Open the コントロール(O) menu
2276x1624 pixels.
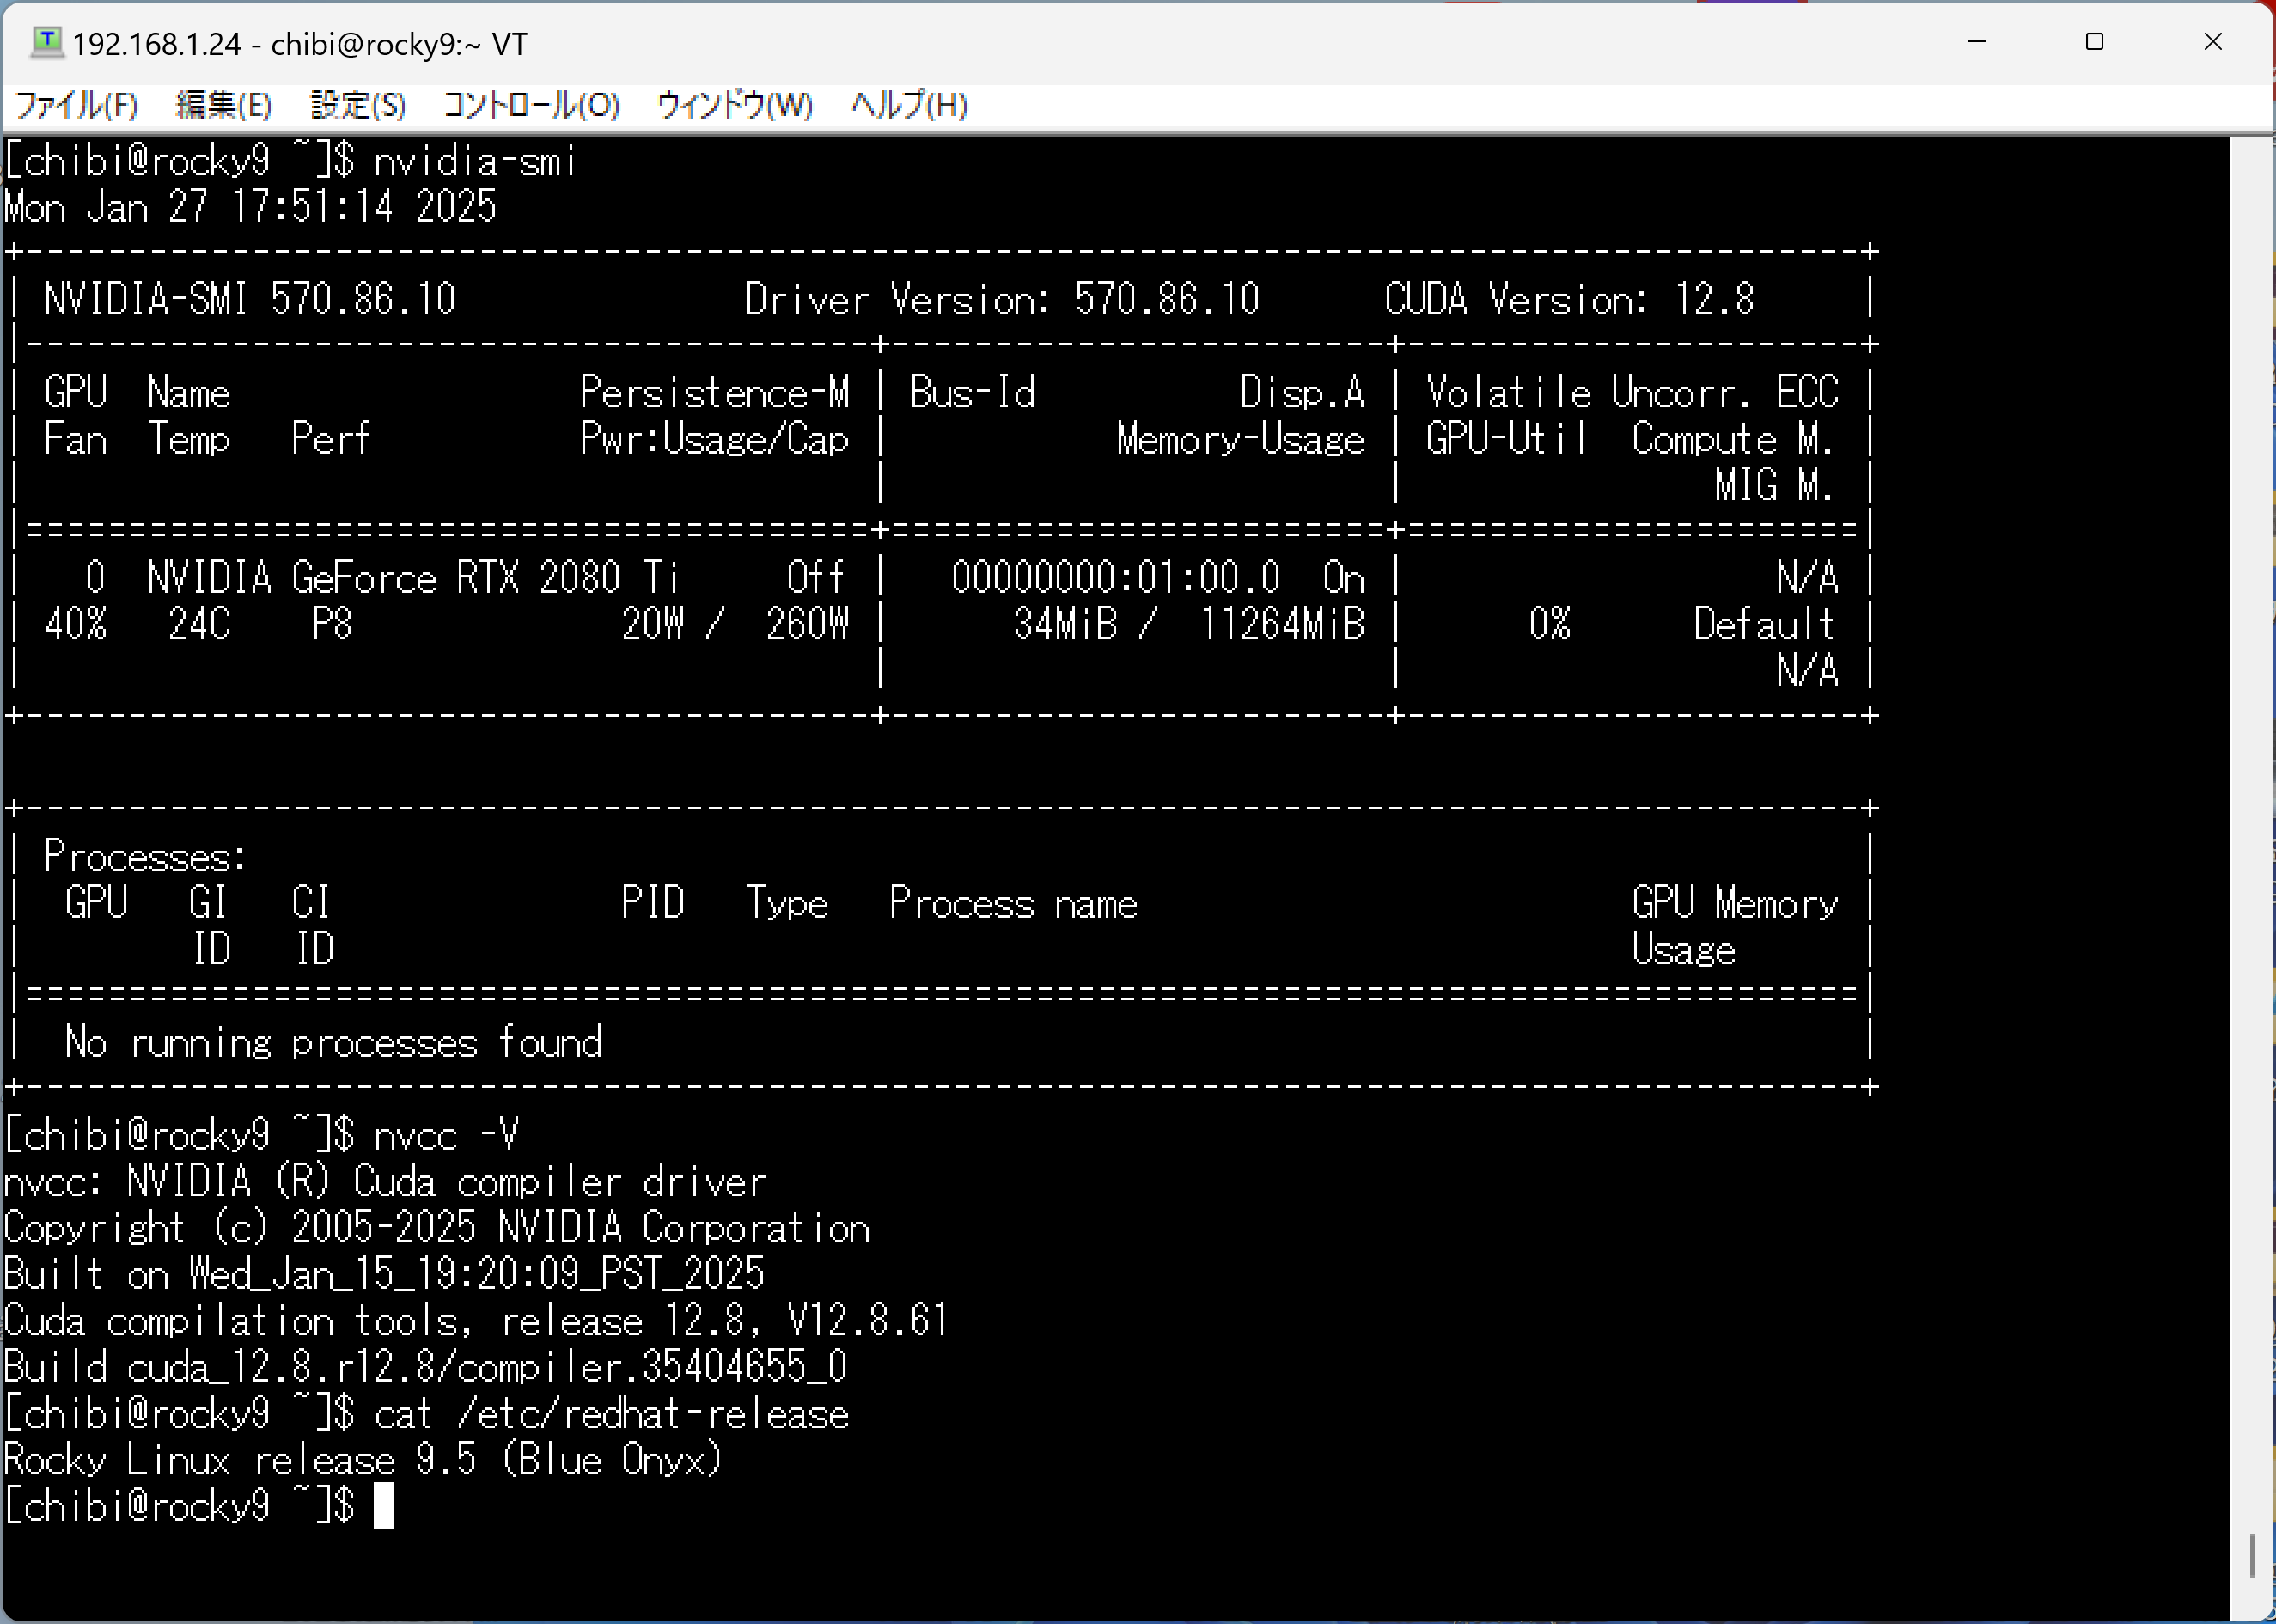(x=531, y=105)
